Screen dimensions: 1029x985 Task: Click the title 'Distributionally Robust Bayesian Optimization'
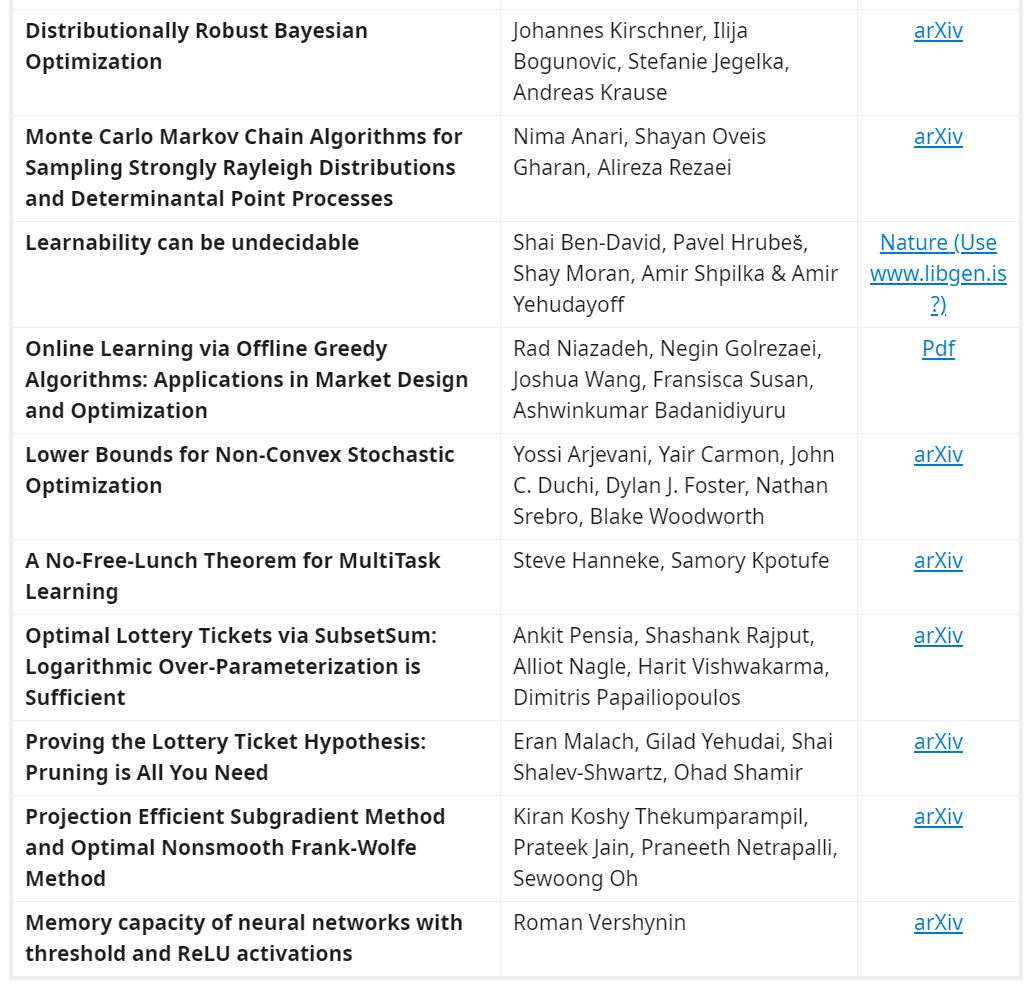pos(196,46)
